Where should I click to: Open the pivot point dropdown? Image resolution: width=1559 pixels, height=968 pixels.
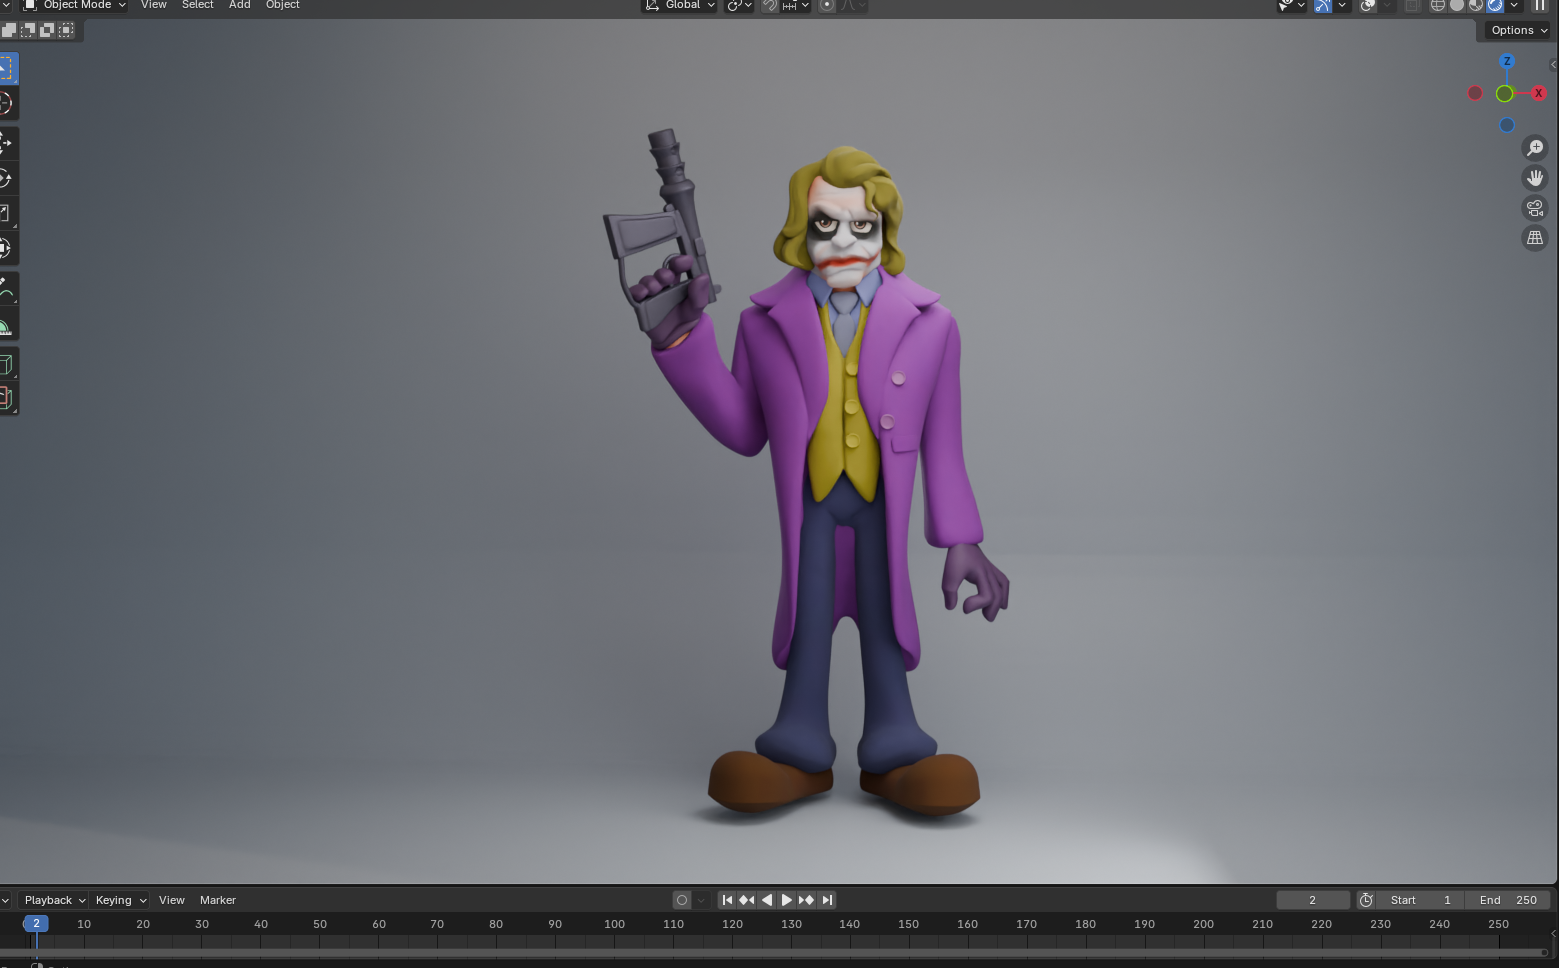[x=739, y=5]
